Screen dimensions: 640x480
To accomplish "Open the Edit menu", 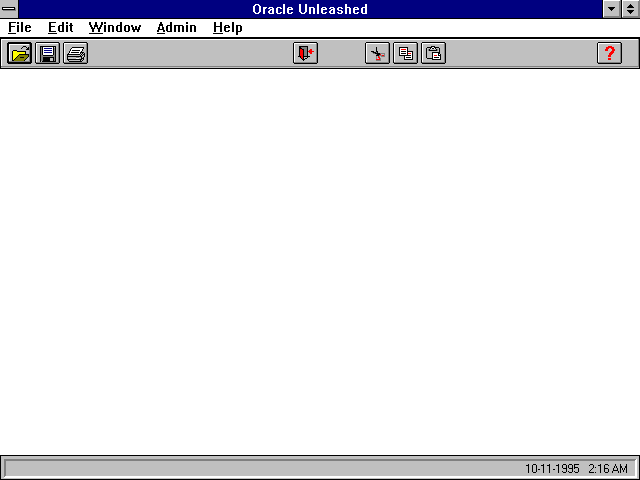I will click(x=61, y=28).
